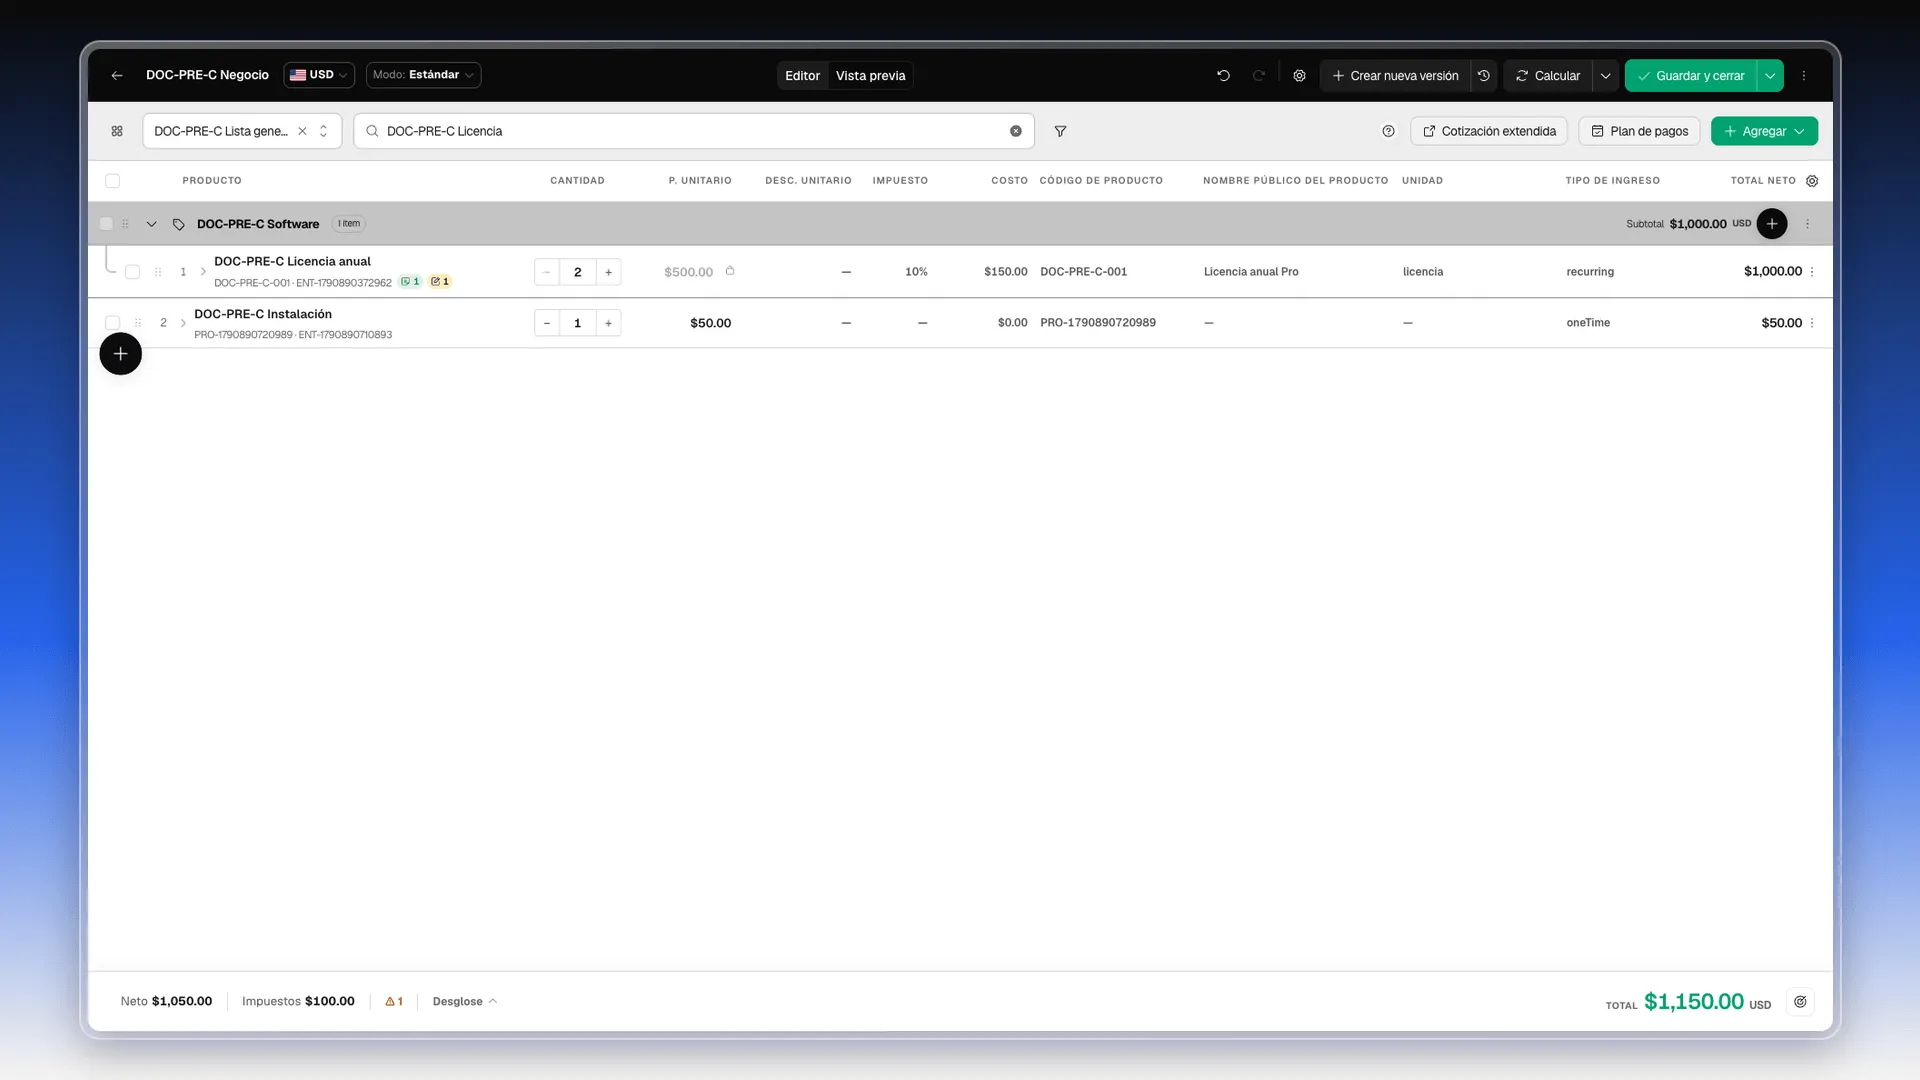Image resolution: width=1920 pixels, height=1080 pixels.
Task: Clear the product search field
Action: (1015, 131)
